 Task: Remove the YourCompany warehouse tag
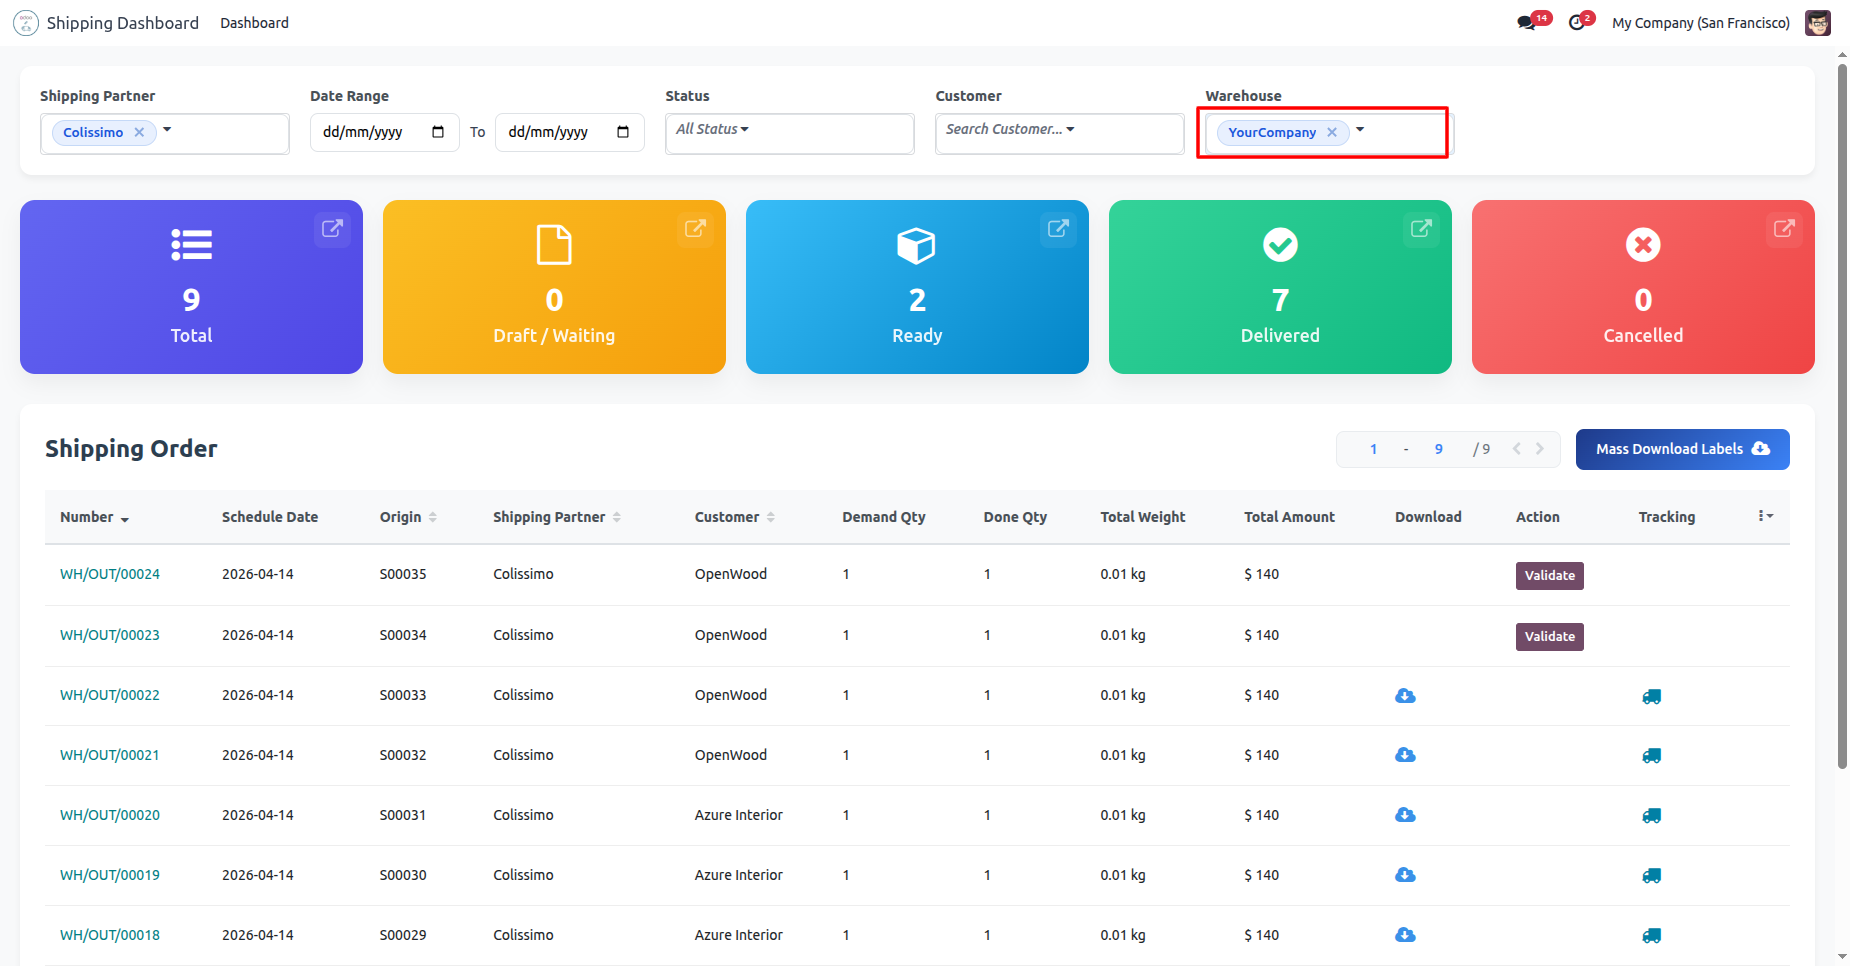coord(1332,132)
